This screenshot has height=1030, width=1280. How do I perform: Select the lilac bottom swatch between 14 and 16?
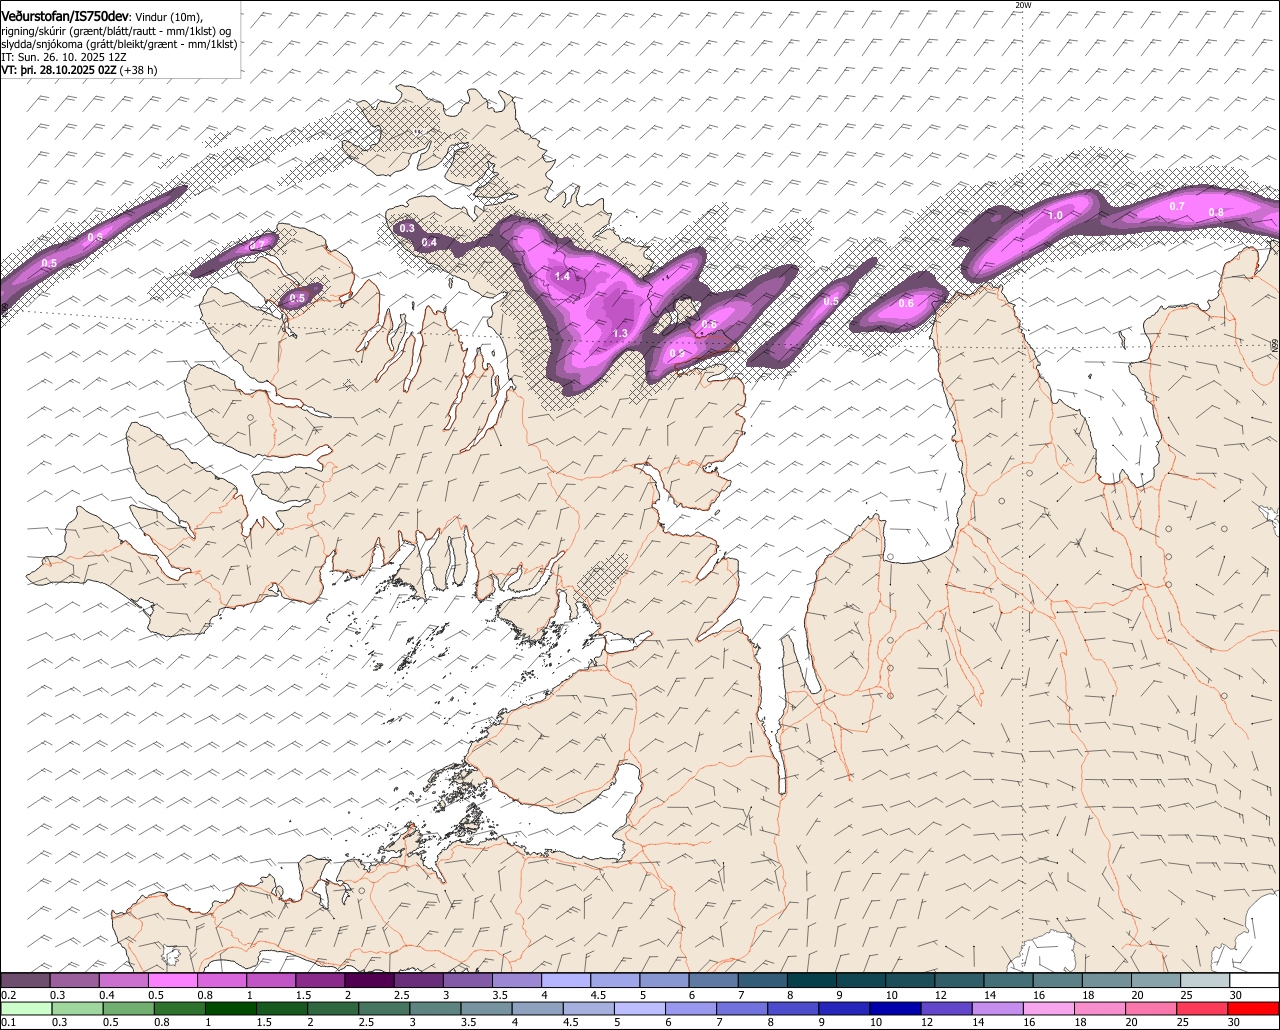[x=998, y=1008]
